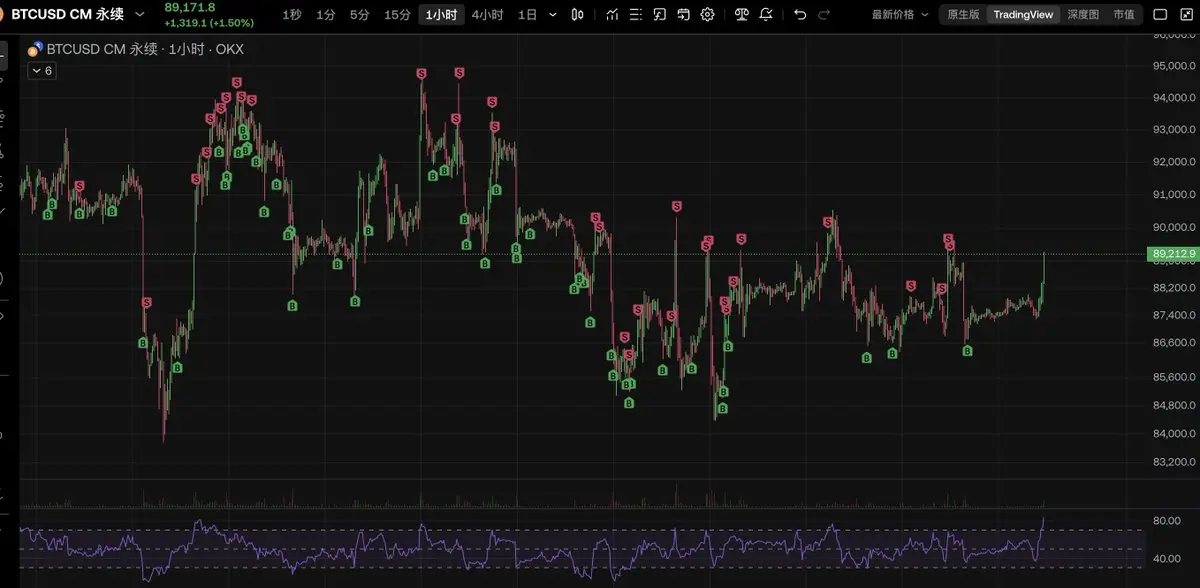1200x588 pixels.
Task: Expand more timeframes dropdown after 1日
Action: [x=553, y=15]
